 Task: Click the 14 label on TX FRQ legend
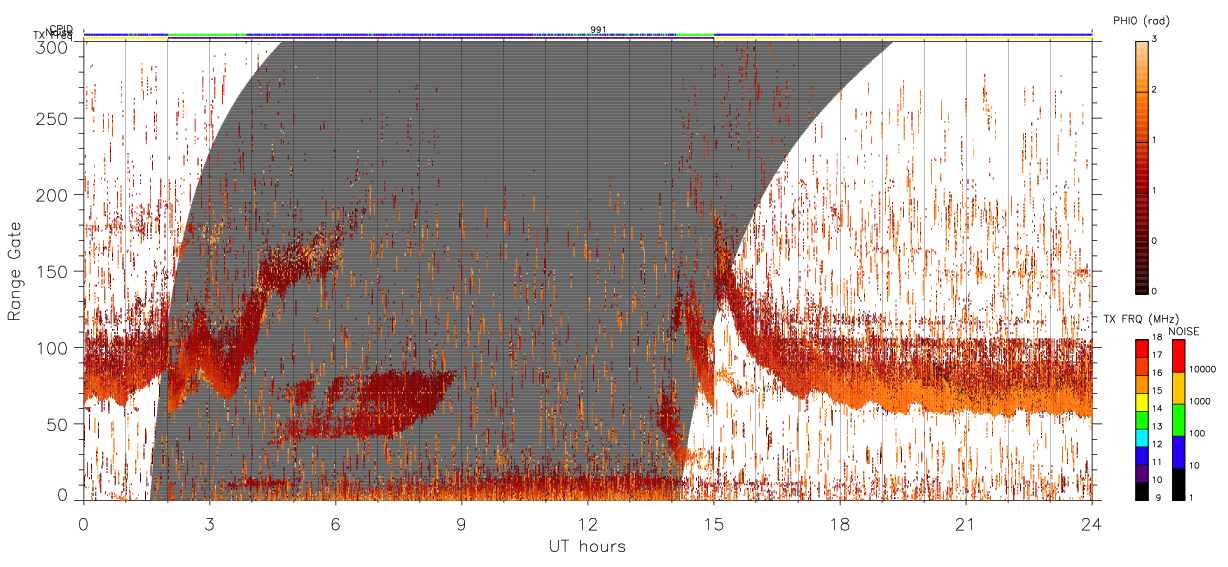1157,409
